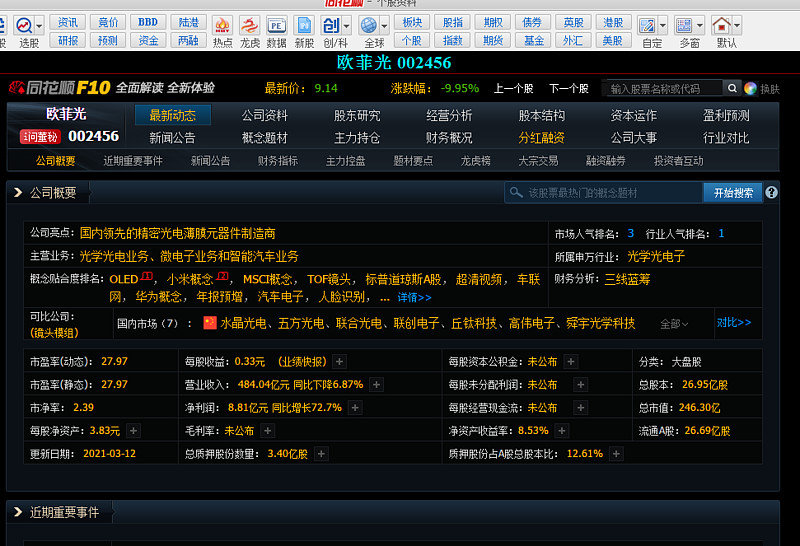The height and width of the screenshot is (546, 800).
Task: Open the 对比>> comparison link
Action: (734, 322)
